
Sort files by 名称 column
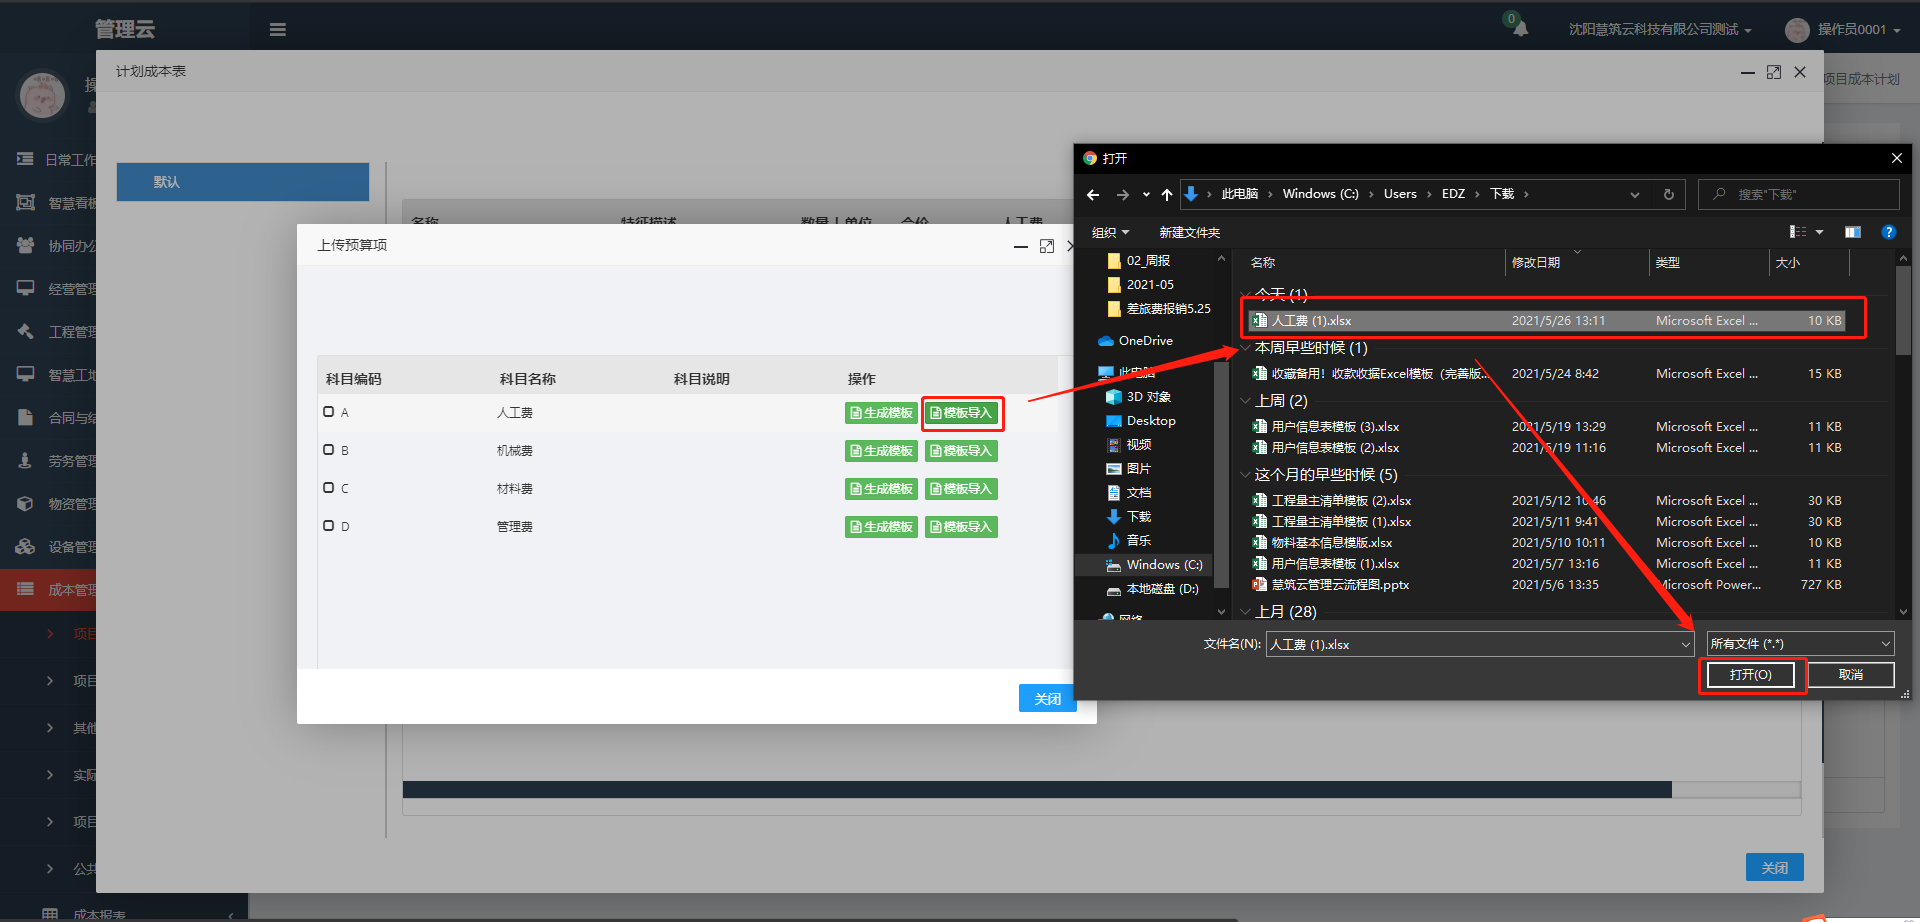[x=1263, y=263]
